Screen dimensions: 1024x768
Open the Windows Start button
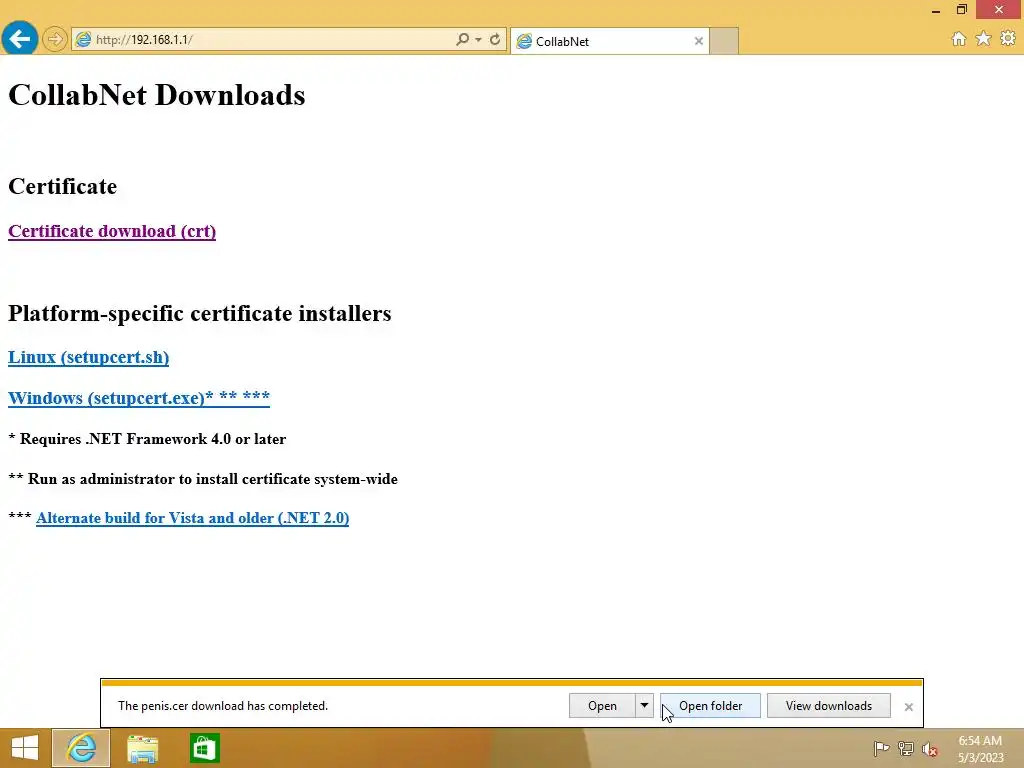point(25,748)
